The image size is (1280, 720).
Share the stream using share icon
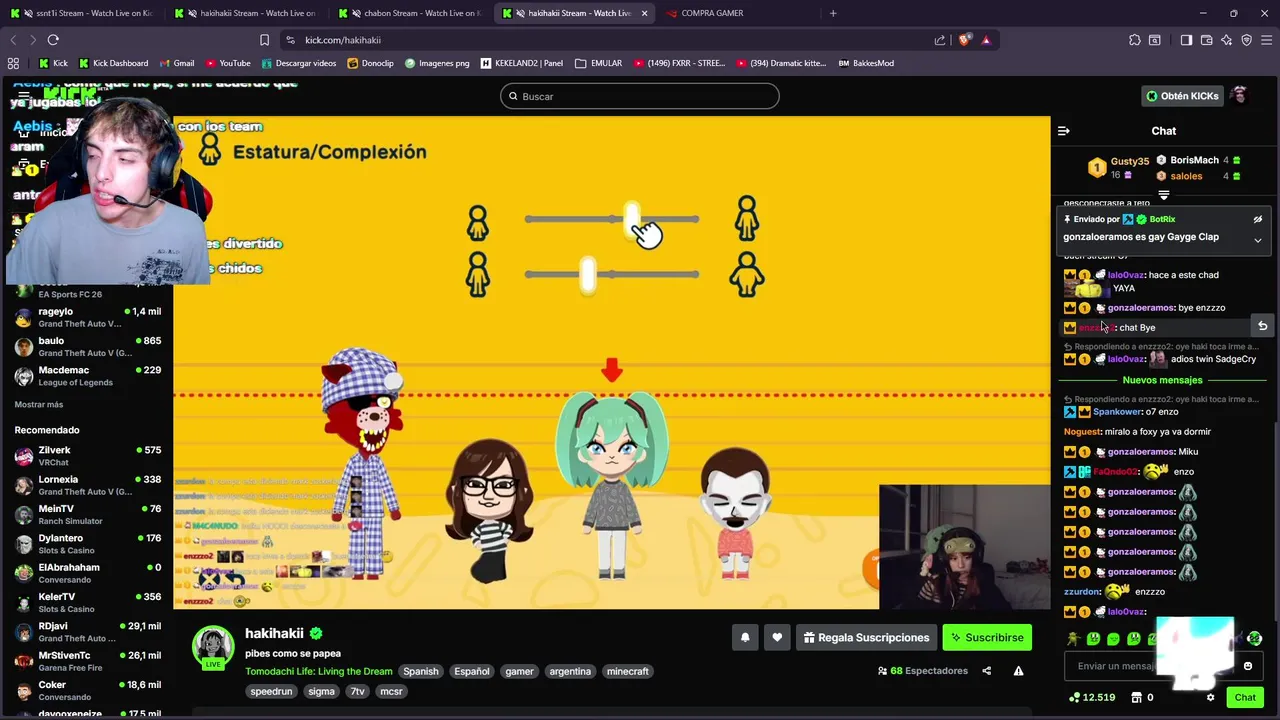tap(986, 671)
